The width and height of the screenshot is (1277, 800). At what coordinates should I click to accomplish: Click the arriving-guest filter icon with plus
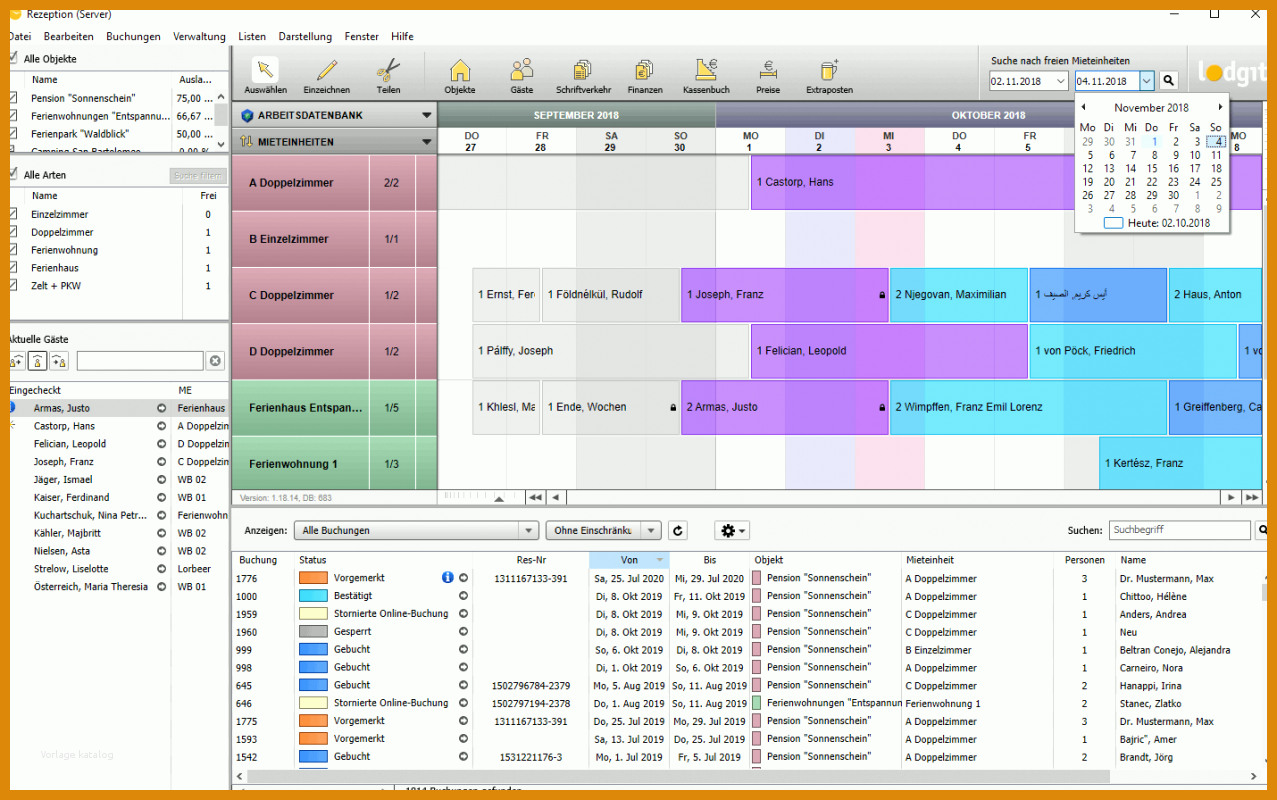pyautogui.click(x=17, y=361)
